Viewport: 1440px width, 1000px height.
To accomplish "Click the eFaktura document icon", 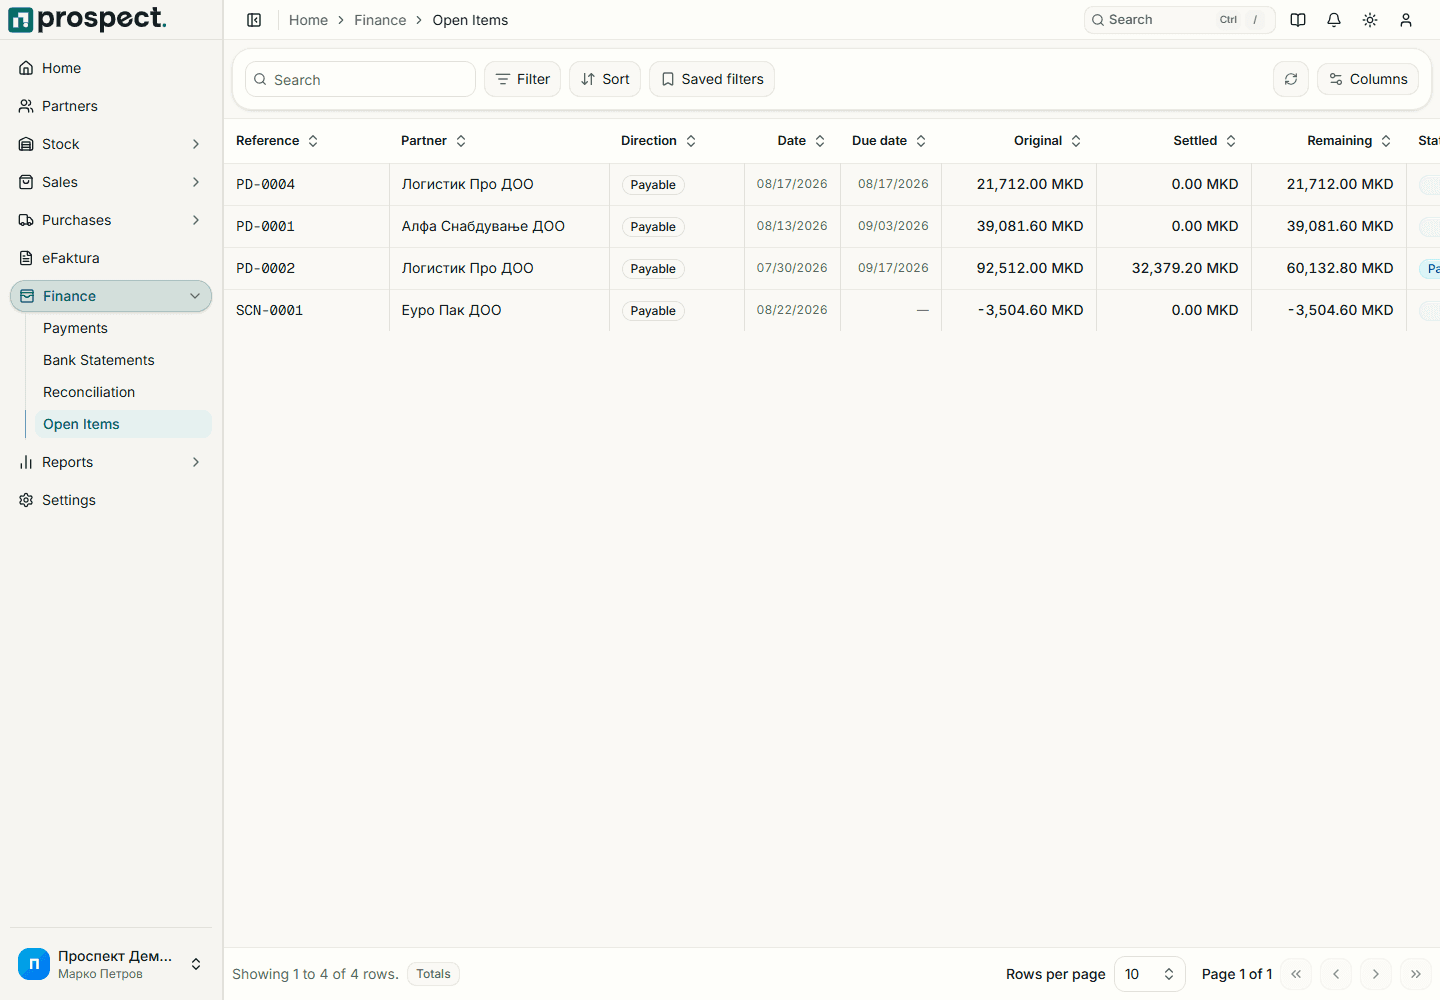I will (26, 258).
